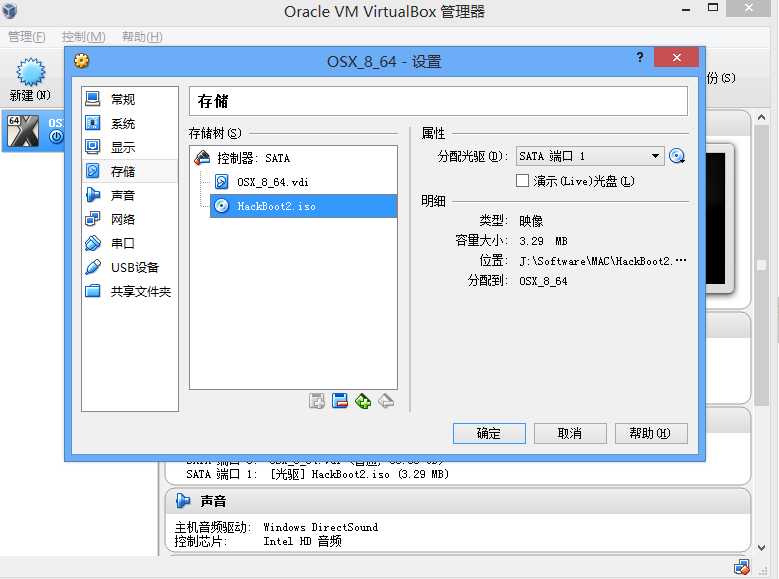This screenshot has height=579, width=779.
Task: Open the 共享文件夹 (Shared folders) category
Action: (x=130, y=291)
